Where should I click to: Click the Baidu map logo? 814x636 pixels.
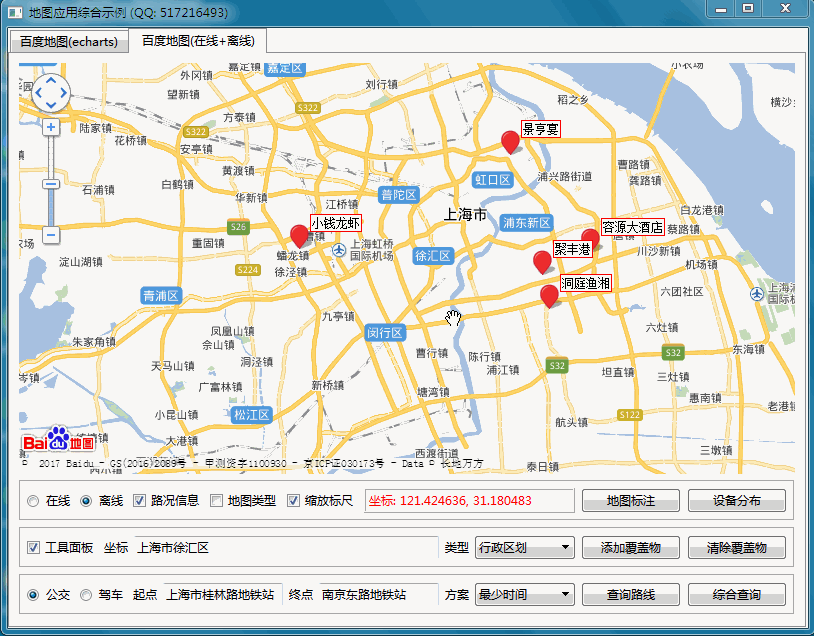[59, 439]
